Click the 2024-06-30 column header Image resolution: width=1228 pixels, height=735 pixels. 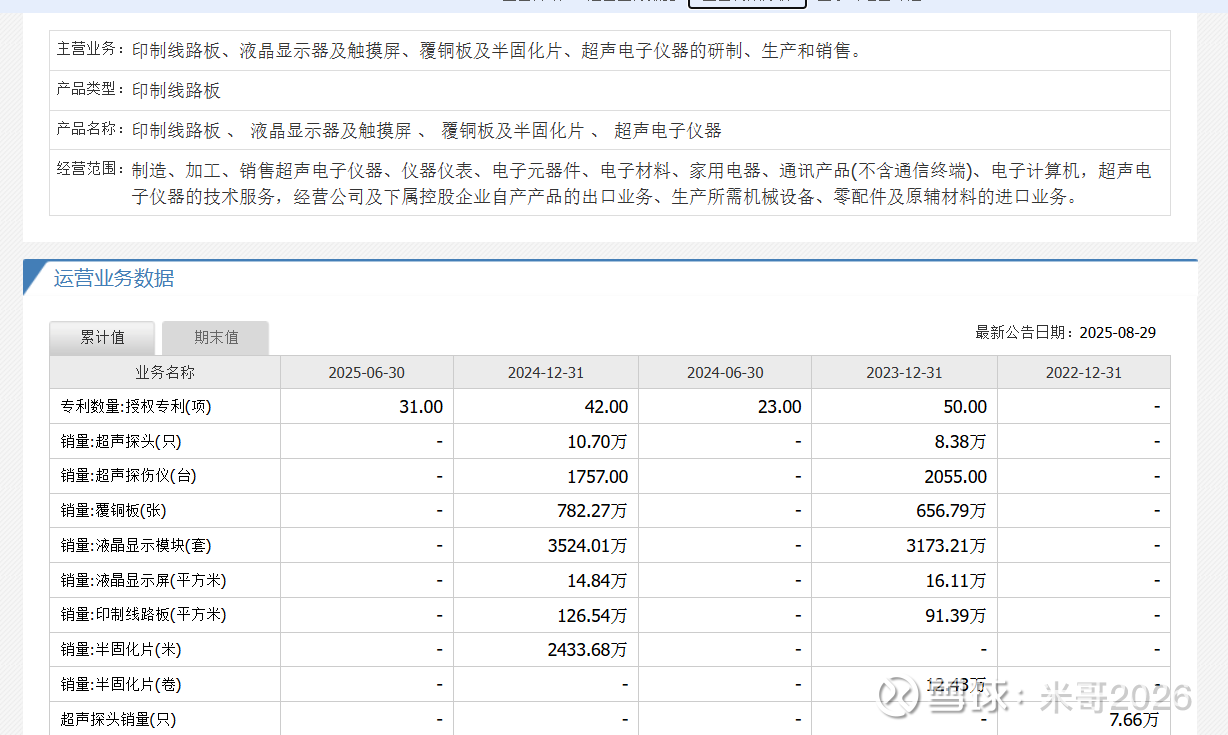pyautogui.click(x=725, y=373)
